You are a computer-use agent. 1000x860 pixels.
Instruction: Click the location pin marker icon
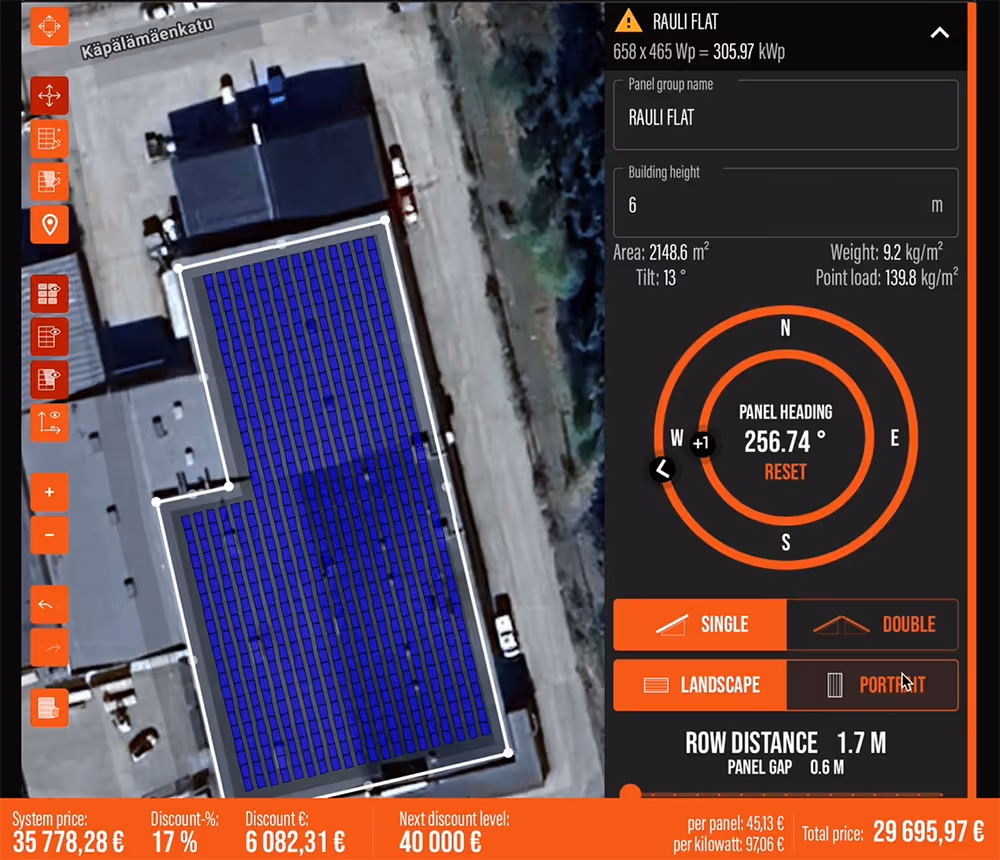coord(49,225)
